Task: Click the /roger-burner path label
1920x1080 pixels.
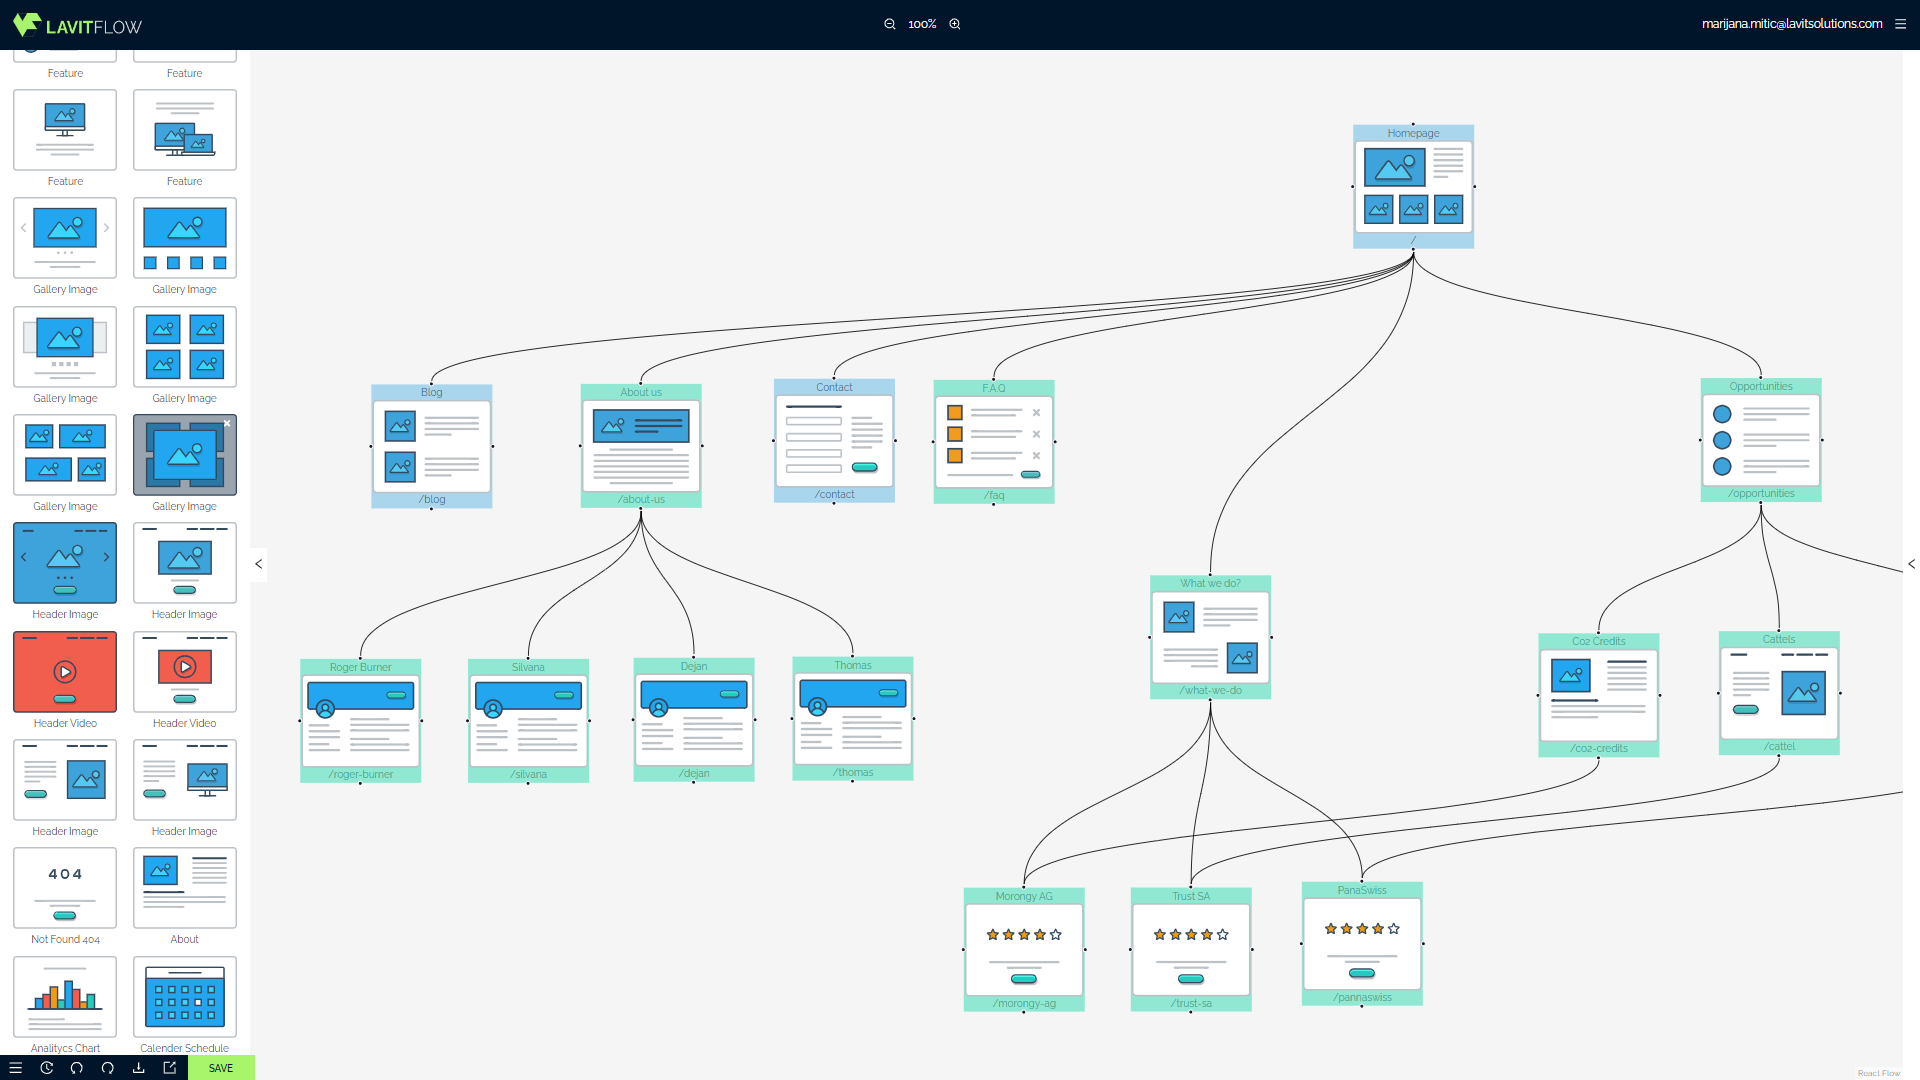Action: point(361,774)
